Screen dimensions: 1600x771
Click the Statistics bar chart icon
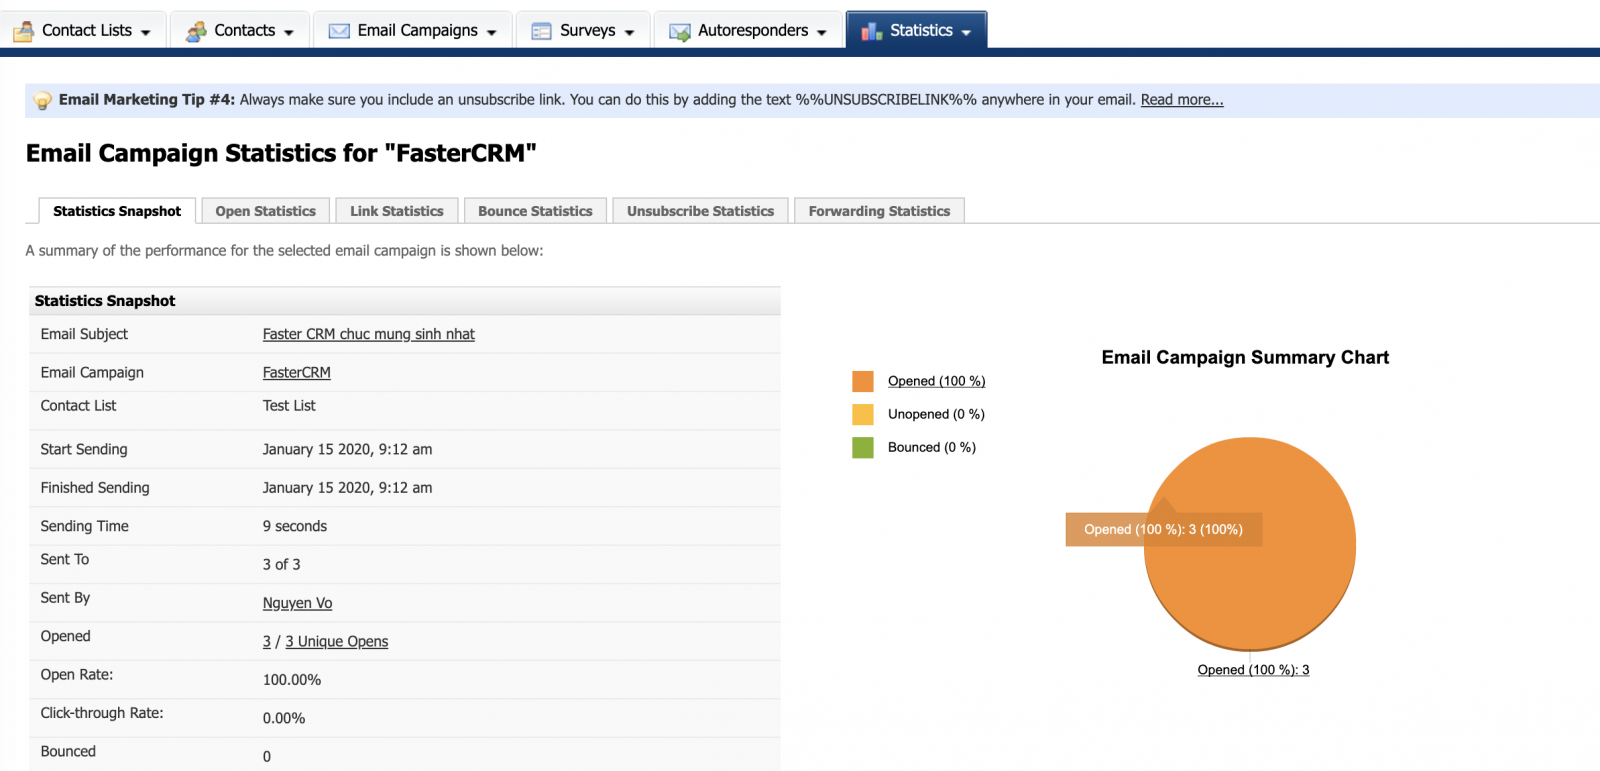tap(871, 31)
